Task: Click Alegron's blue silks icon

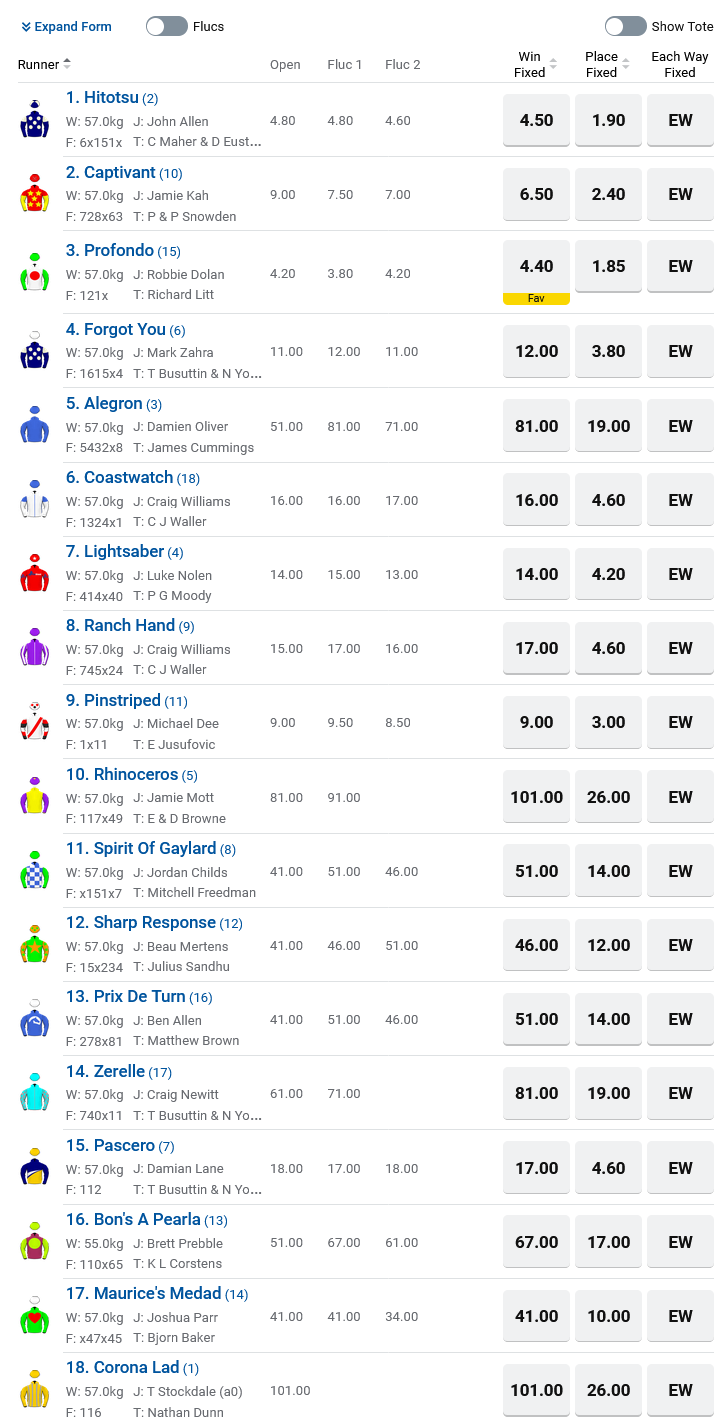Action: click(x=34, y=425)
